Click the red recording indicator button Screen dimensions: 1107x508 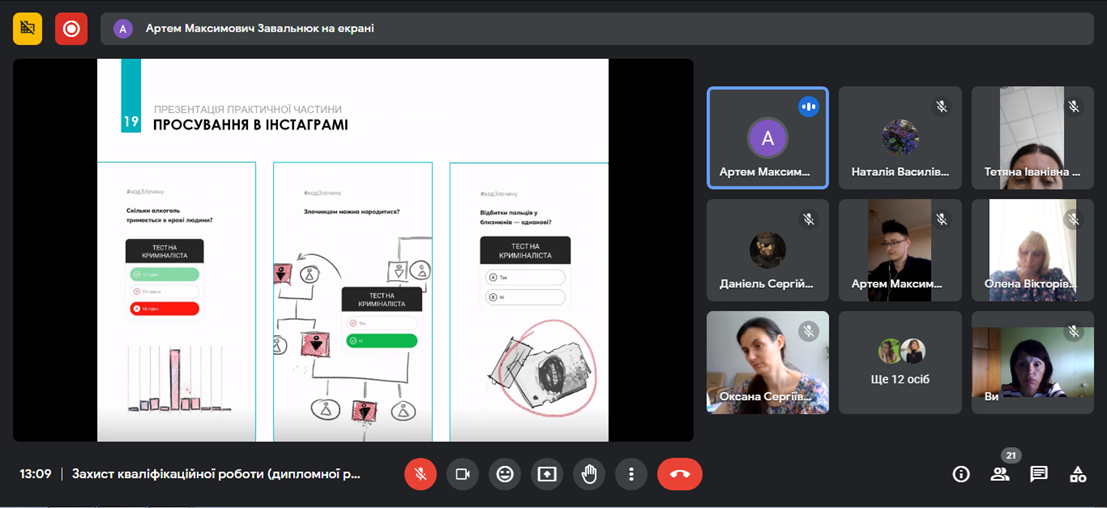(71, 29)
